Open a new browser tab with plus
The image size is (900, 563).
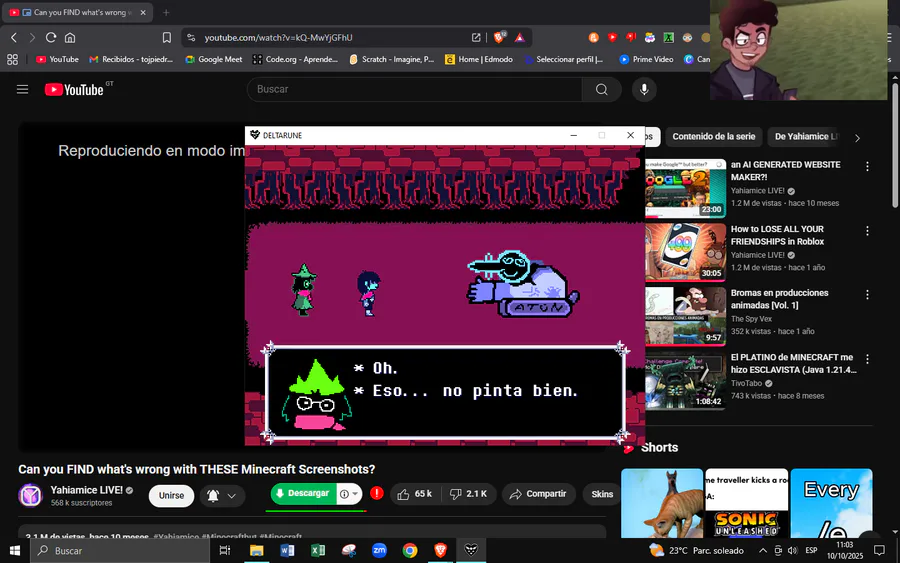tap(166, 13)
